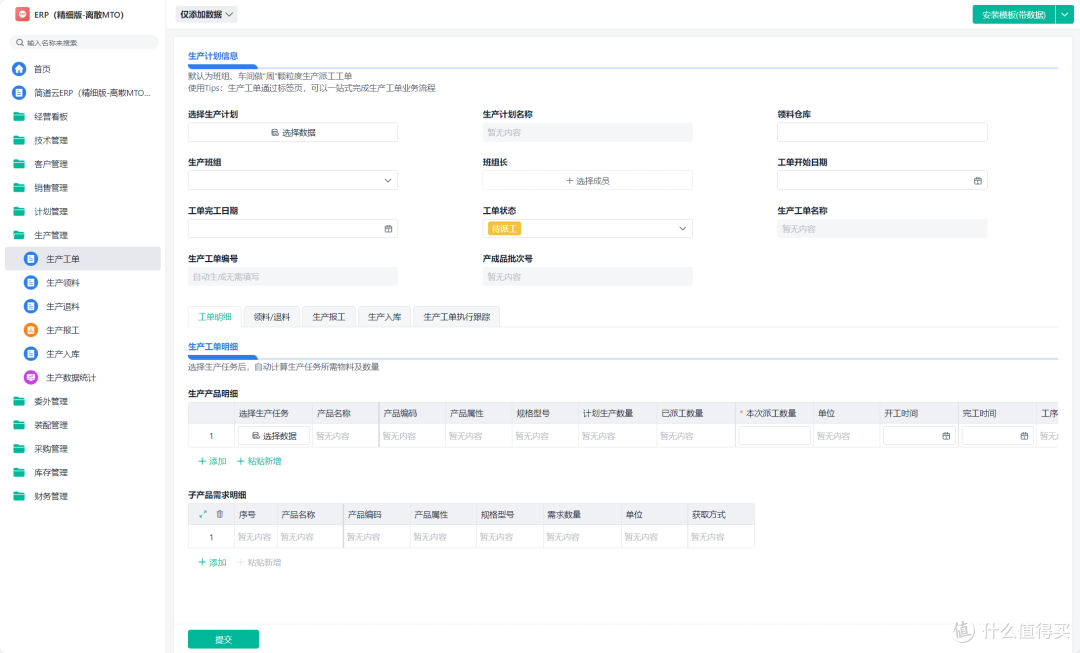Click 添加 under 生产产品明细 table
Viewport: 1080px width, 653px height.
pyautogui.click(x=212, y=462)
